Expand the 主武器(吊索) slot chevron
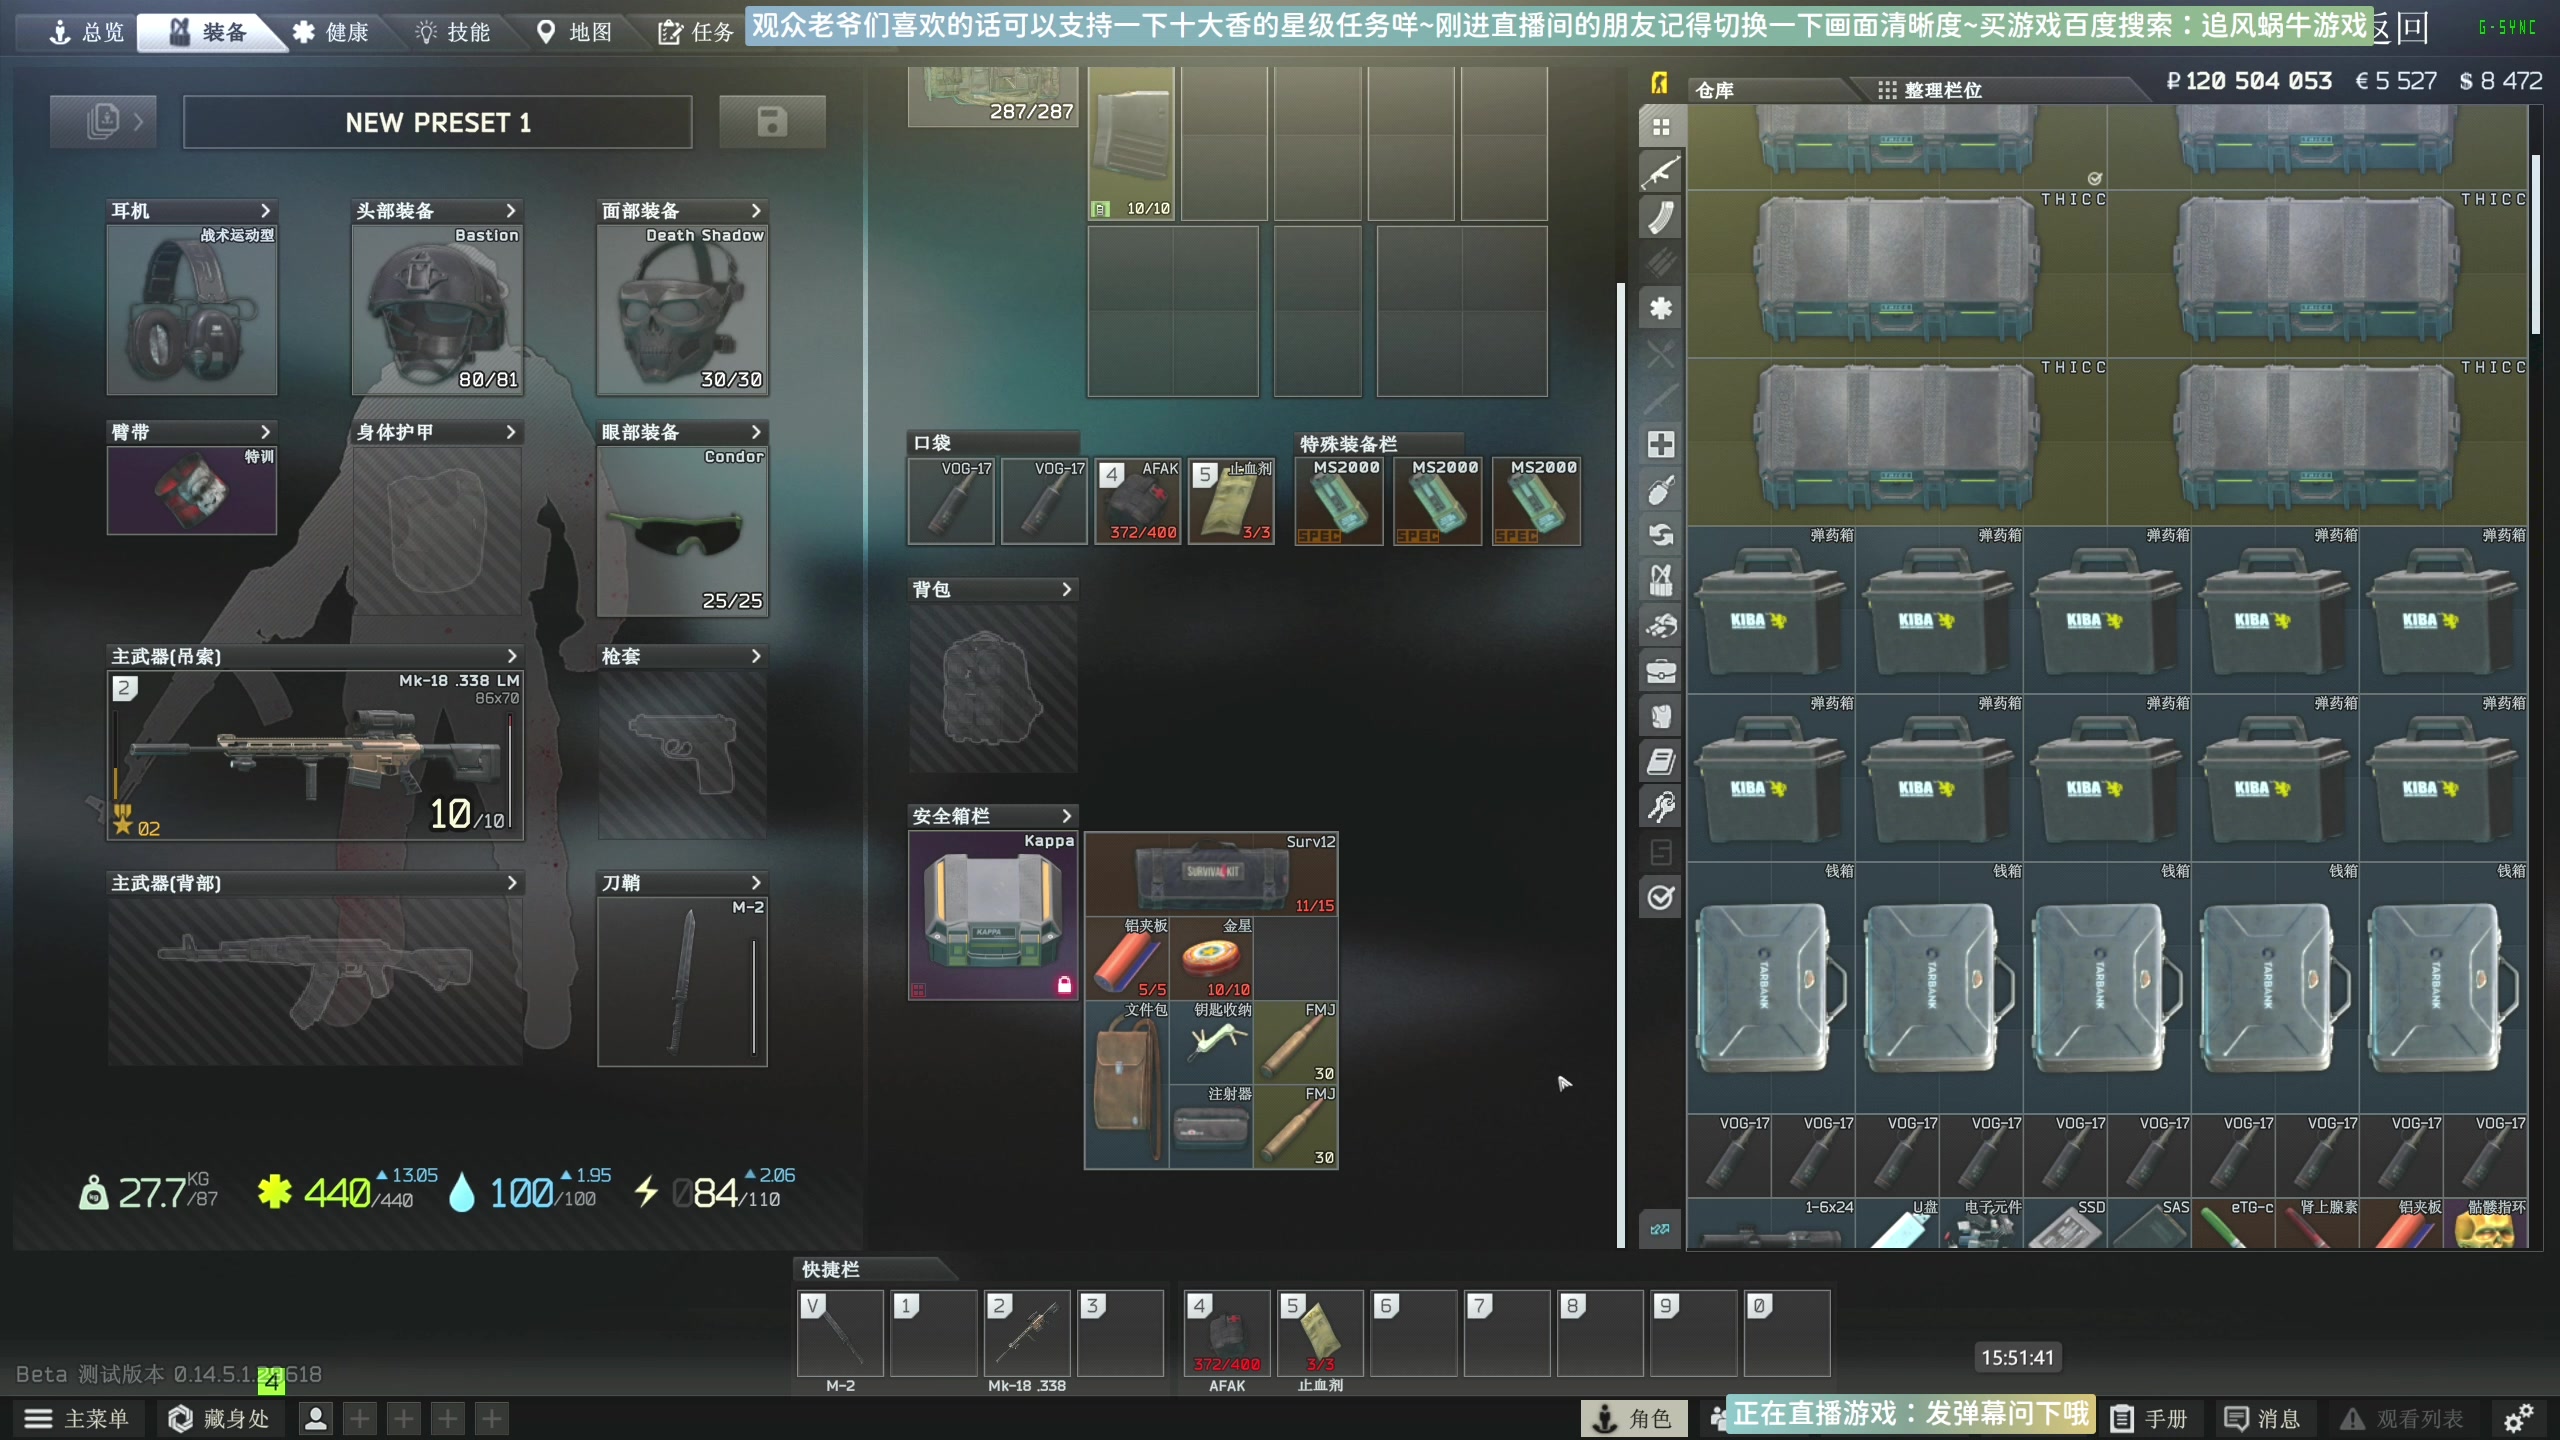2560x1440 pixels. pyautogui.click(x=511, y=656)
